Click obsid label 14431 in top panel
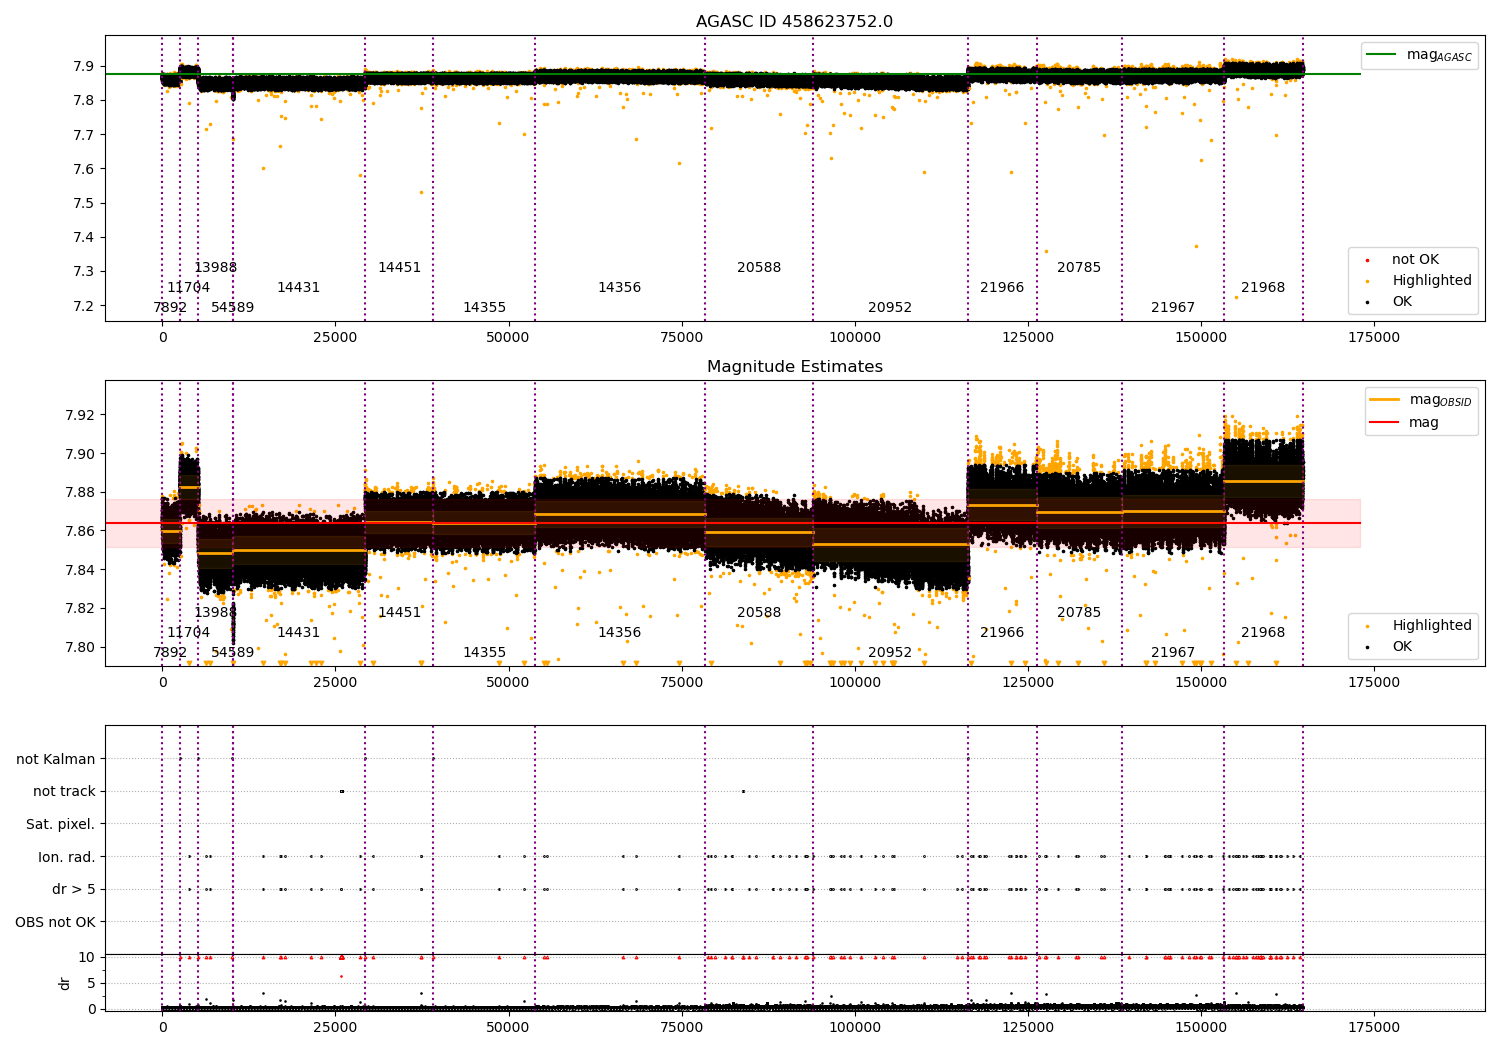The image size is (1500, 1050). tap(299, 288)
